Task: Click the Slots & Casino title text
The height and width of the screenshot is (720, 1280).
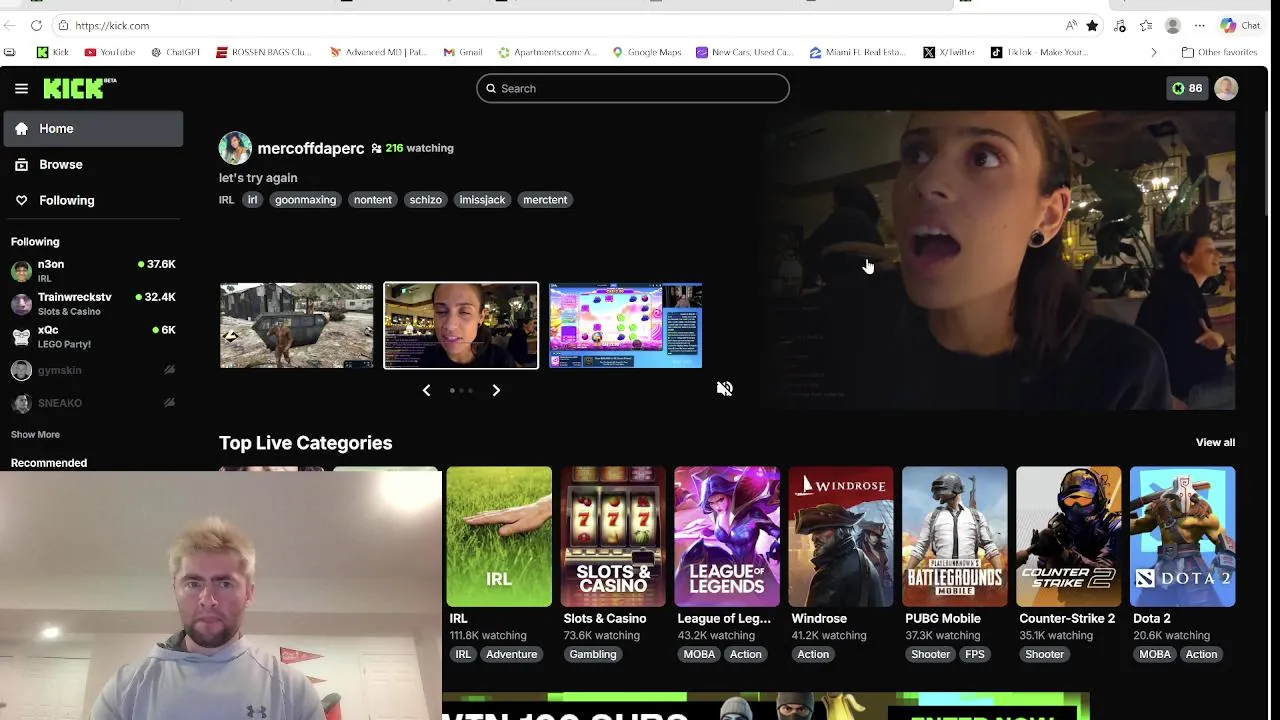Action: [x=605, y=618]
